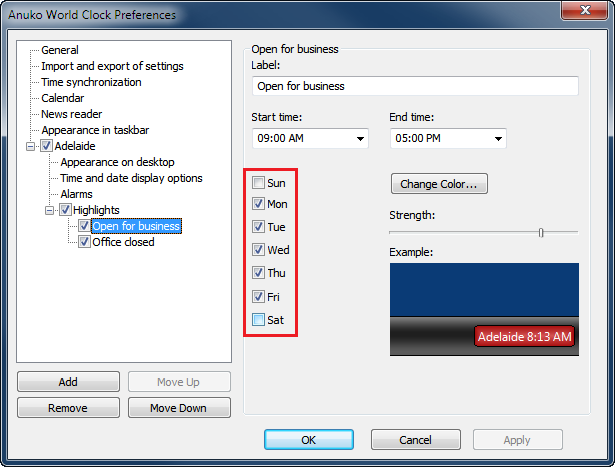Viewport: 615px width, 467px height.
Task: Enable the Sun day checkbox
Action: [259, 183]
